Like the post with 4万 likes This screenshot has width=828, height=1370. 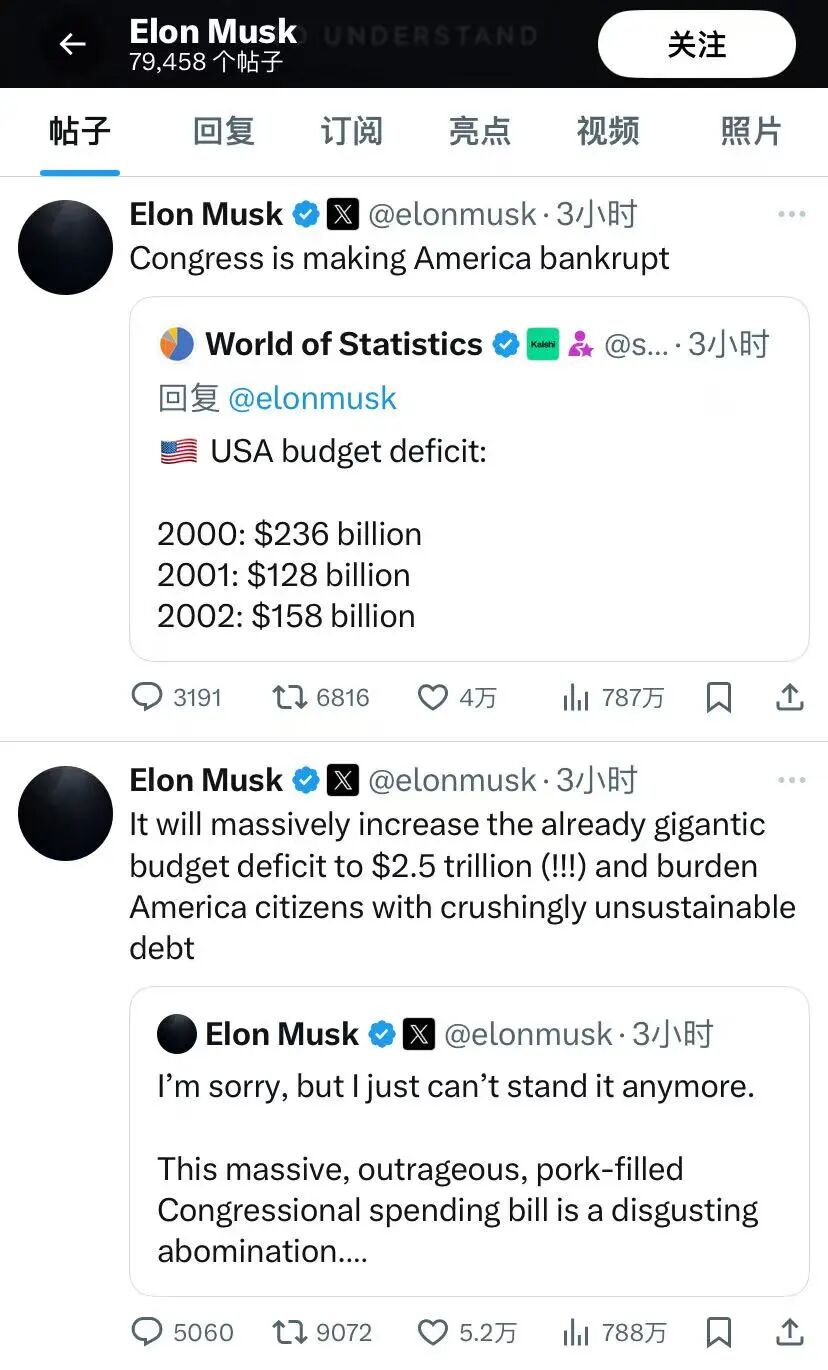coord(456,697)
